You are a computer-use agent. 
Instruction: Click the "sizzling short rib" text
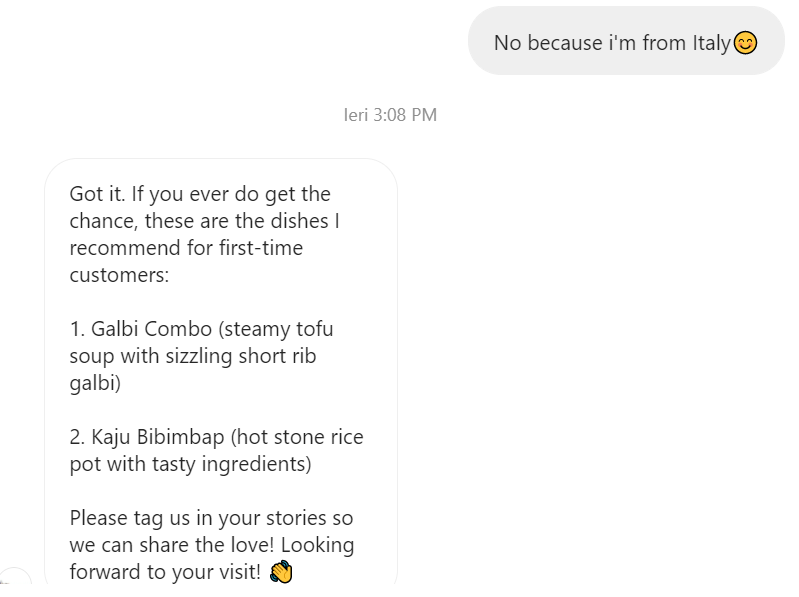click(x=234, y=356)
